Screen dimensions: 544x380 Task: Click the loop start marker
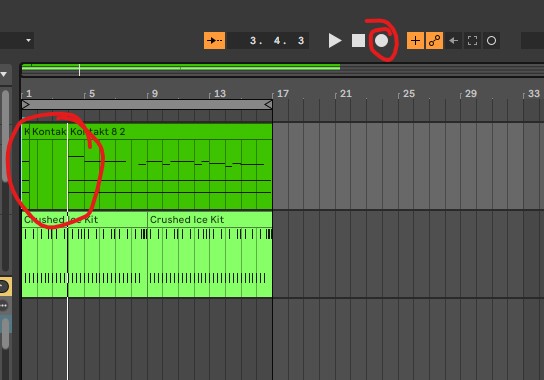pyautogui.click(x=25, y=104)
